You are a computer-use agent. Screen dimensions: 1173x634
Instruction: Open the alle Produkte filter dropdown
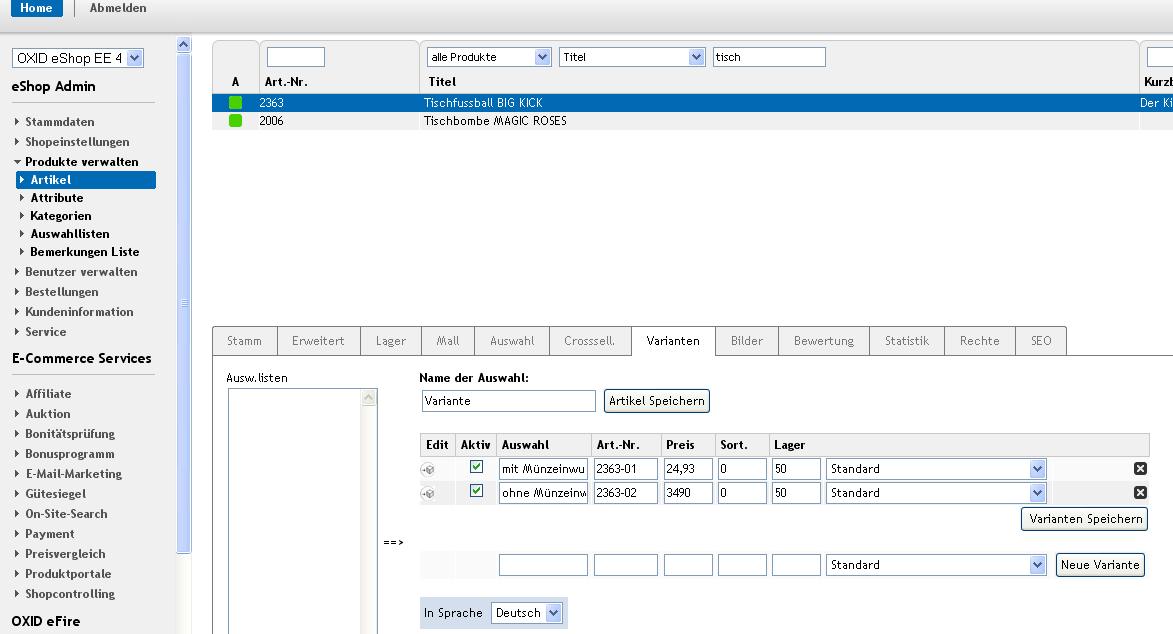point(489,57)
